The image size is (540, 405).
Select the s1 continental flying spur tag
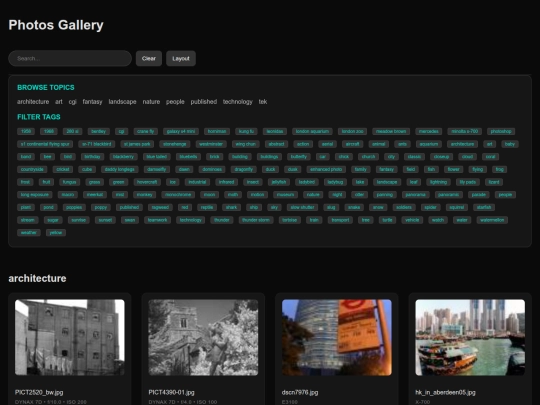click(x=45, y=144)
